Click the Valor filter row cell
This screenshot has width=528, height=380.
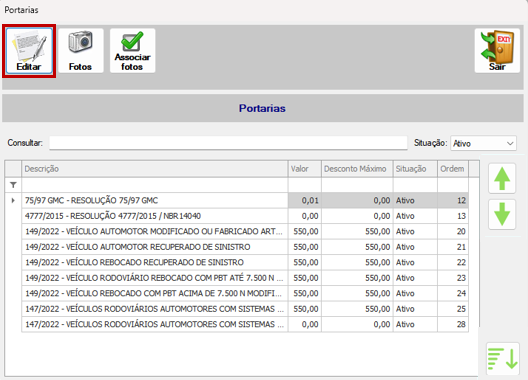pos(305,185)
